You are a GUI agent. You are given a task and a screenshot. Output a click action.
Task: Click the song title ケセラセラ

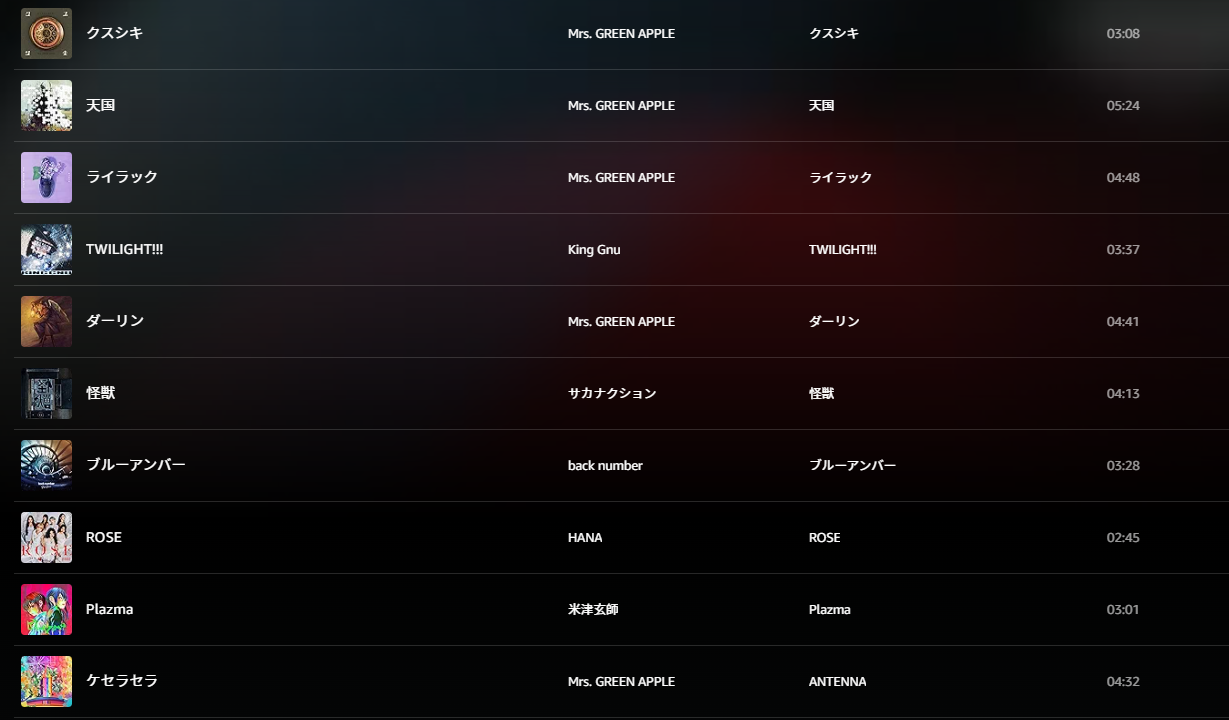click(122, 681)
